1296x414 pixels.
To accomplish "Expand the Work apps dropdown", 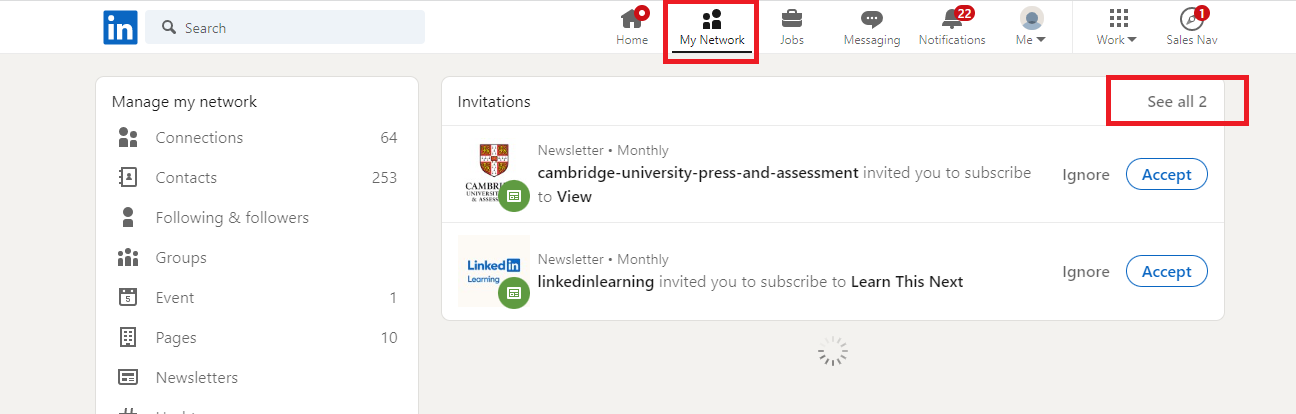I will pos(1117,27).
